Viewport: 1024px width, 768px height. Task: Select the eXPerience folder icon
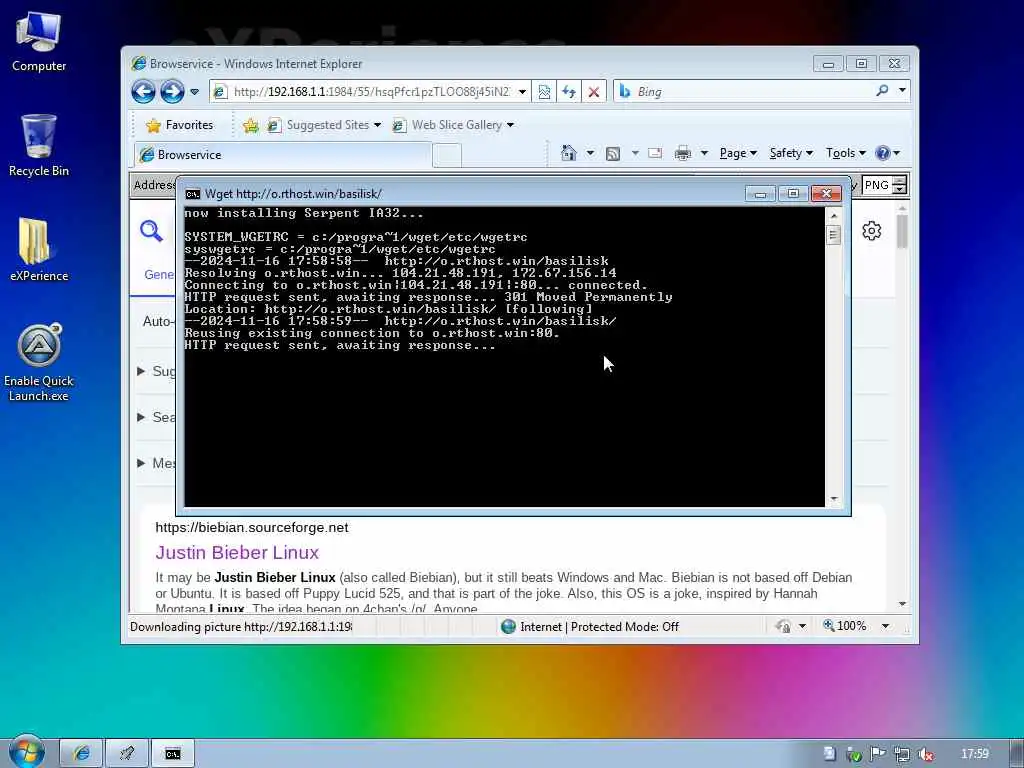tap(39, 249)
